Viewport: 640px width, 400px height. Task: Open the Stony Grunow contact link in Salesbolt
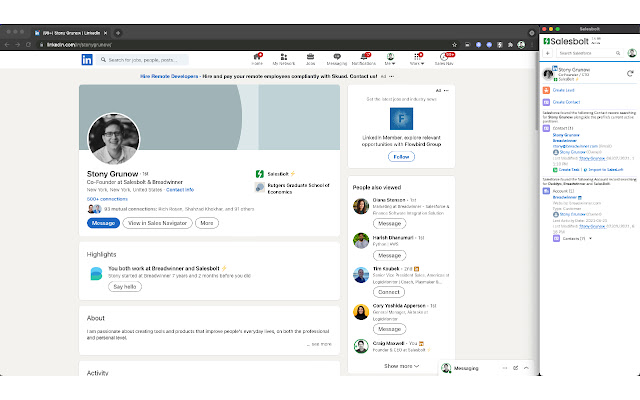[x=566, y=135]
